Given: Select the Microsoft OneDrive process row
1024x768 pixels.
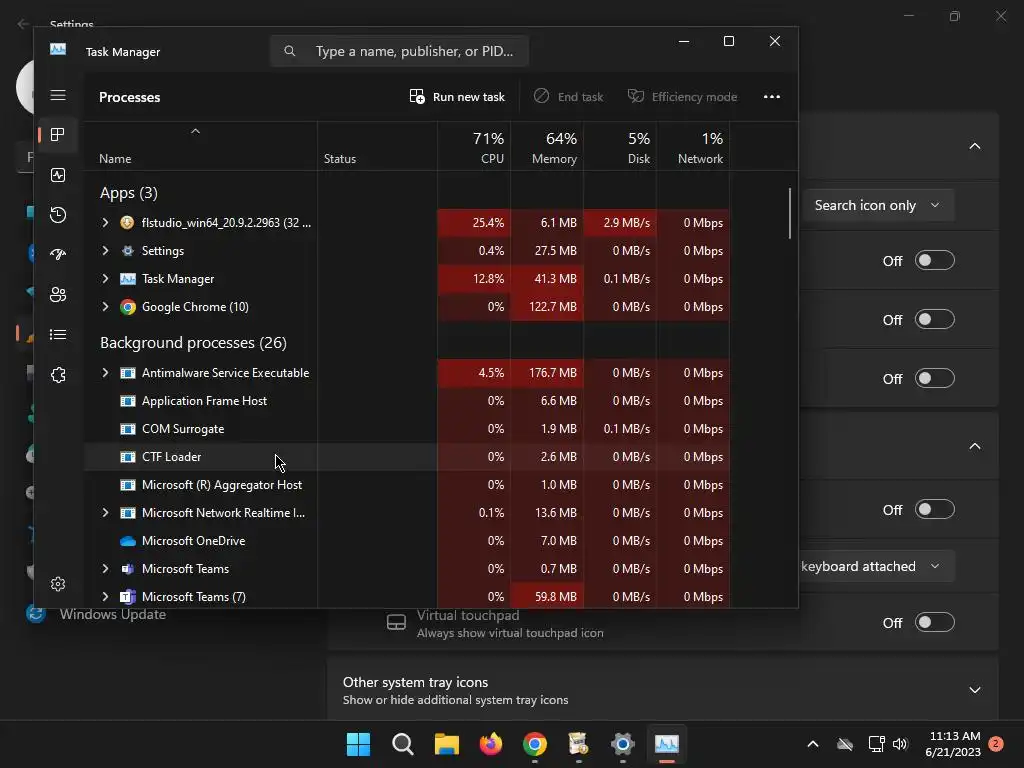Looking at the screenshot, I should pyautogui.click(x=407, y=541).
